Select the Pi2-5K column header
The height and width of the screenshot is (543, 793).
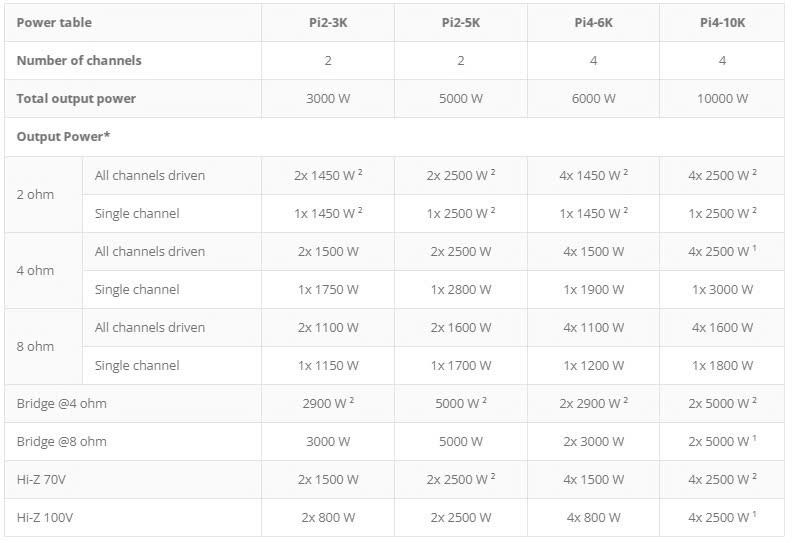tap(460, 22)
